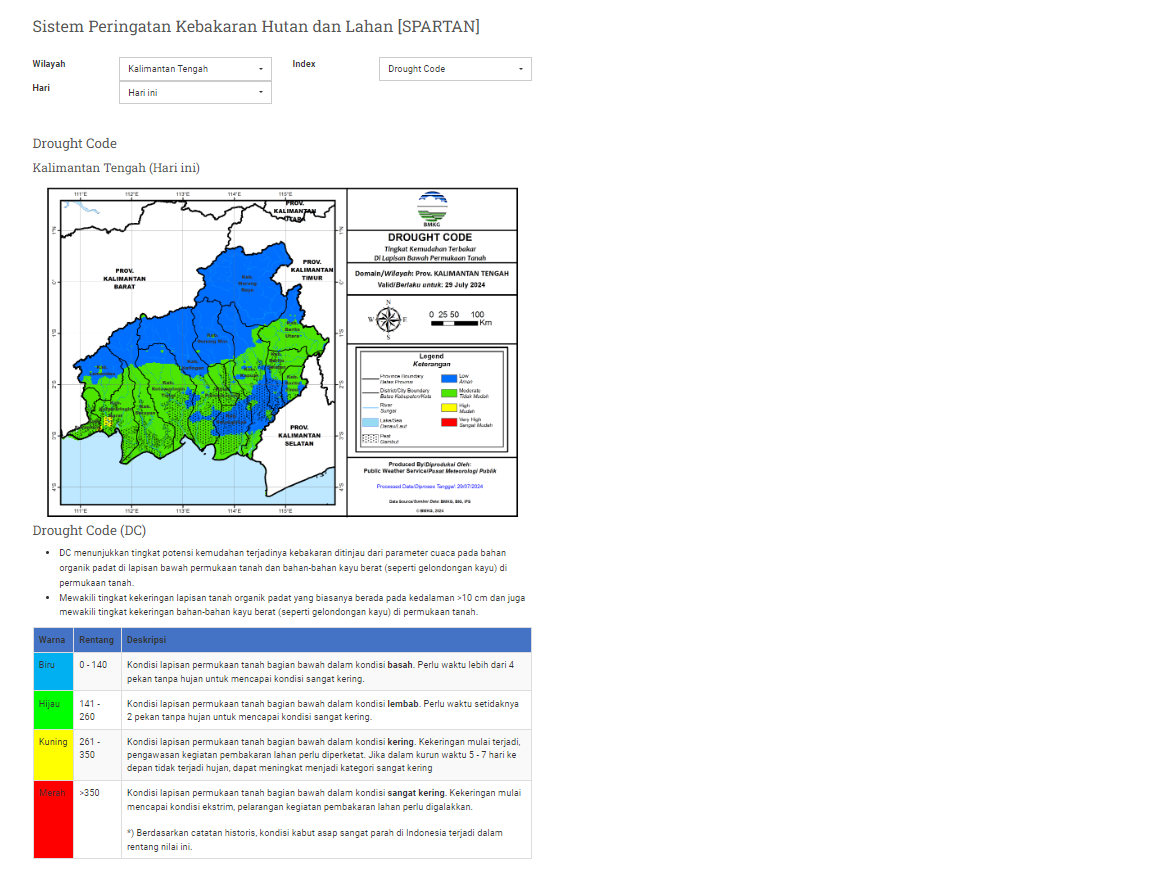Image resolution: width=1152 pixels, height=871 pixels.
Task: Click the dotted Peat legend pattern
Action: tap(370, 438)
